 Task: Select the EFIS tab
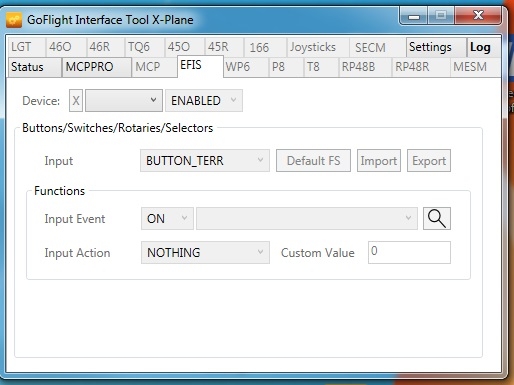[200, 66]
